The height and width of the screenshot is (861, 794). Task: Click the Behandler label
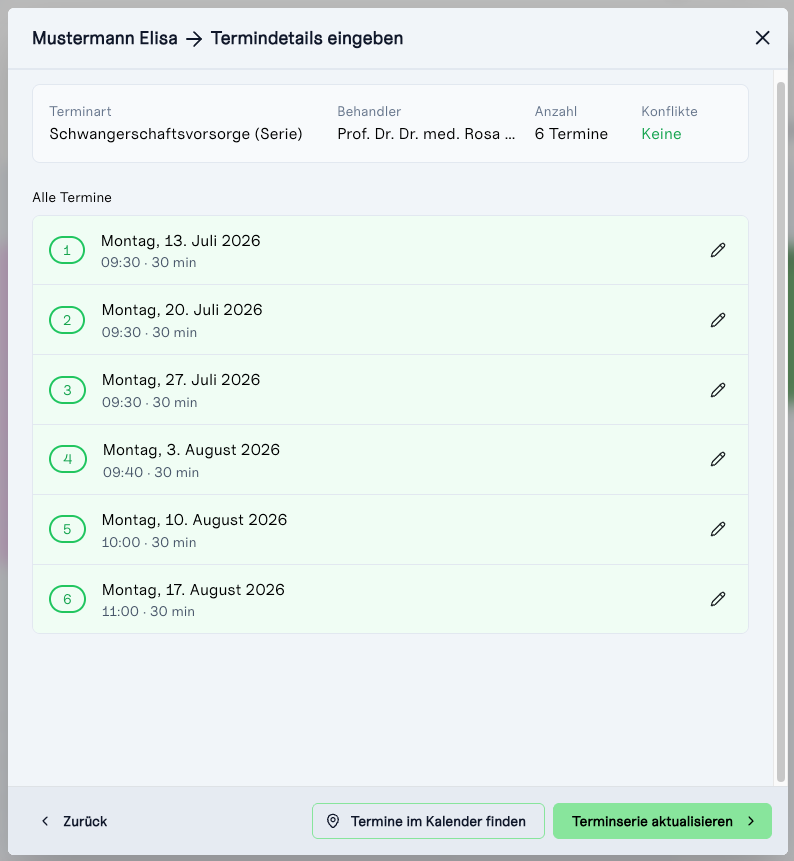pos(369,111)
